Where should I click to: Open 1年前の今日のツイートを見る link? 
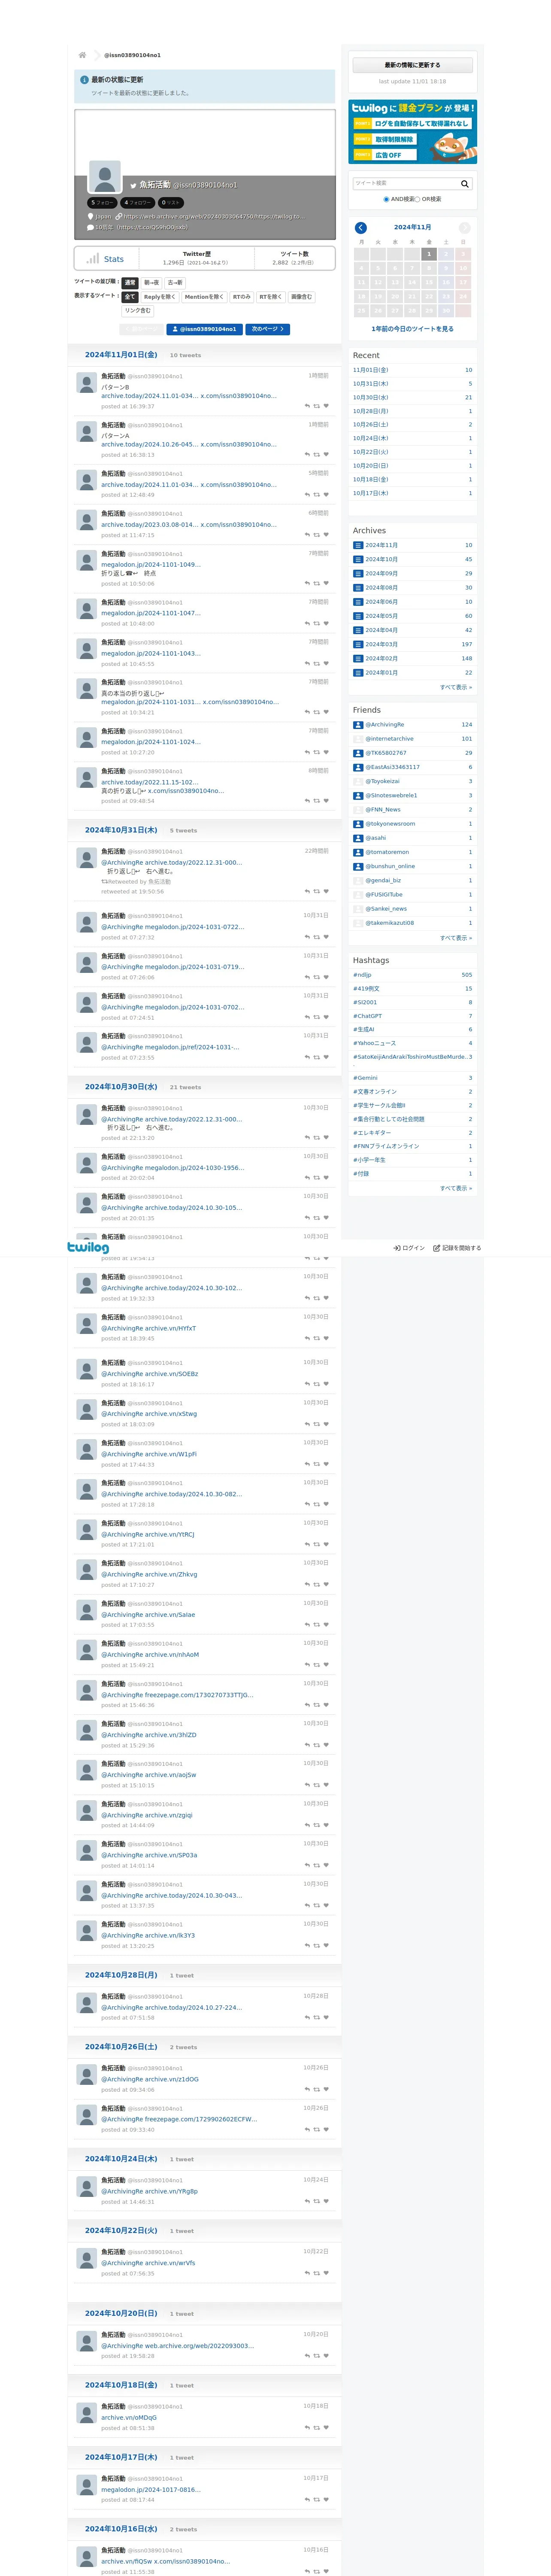pos(412,329)
